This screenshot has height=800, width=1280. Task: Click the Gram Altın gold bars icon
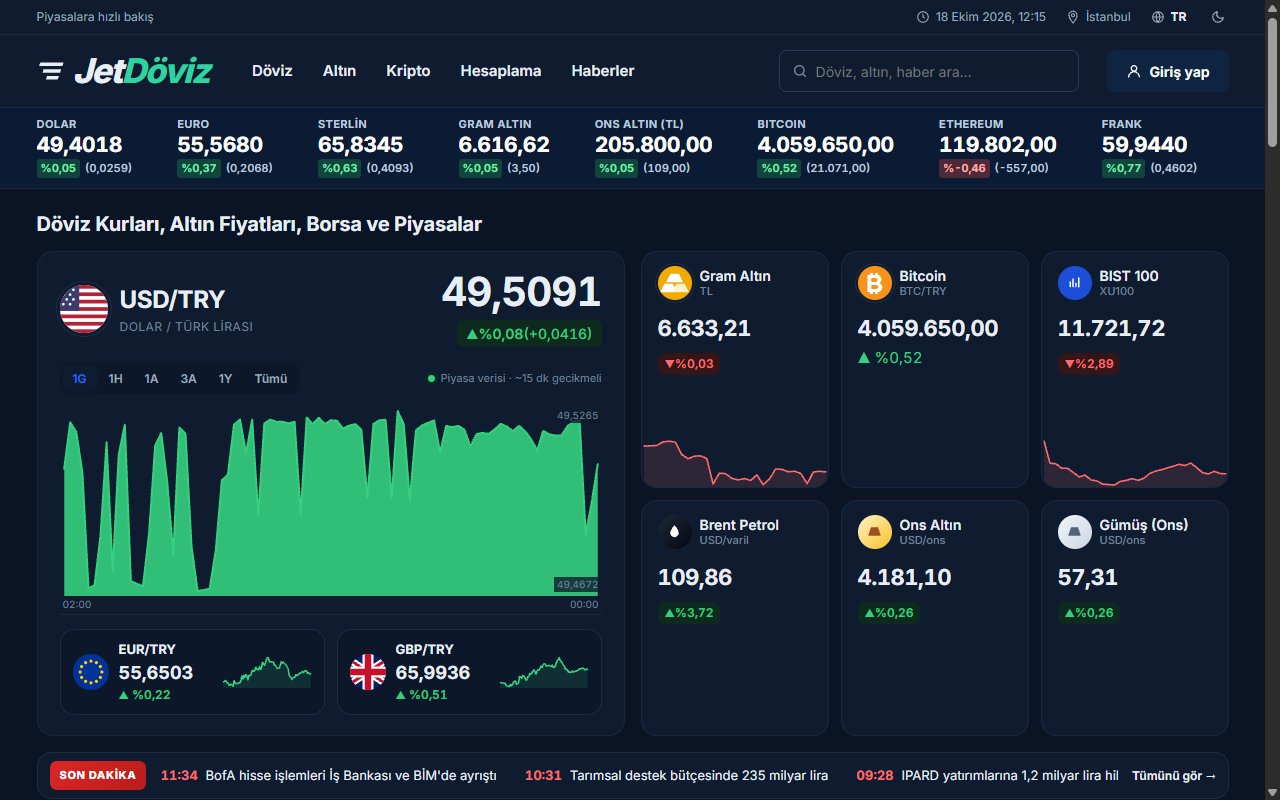click(x=675, y=283)
